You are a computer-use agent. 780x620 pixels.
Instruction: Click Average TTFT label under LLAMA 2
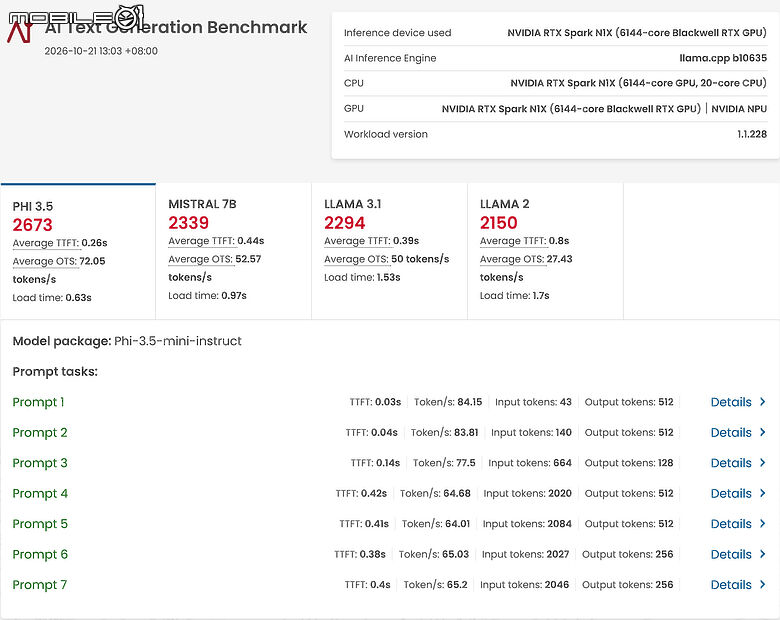click(513, 241)
